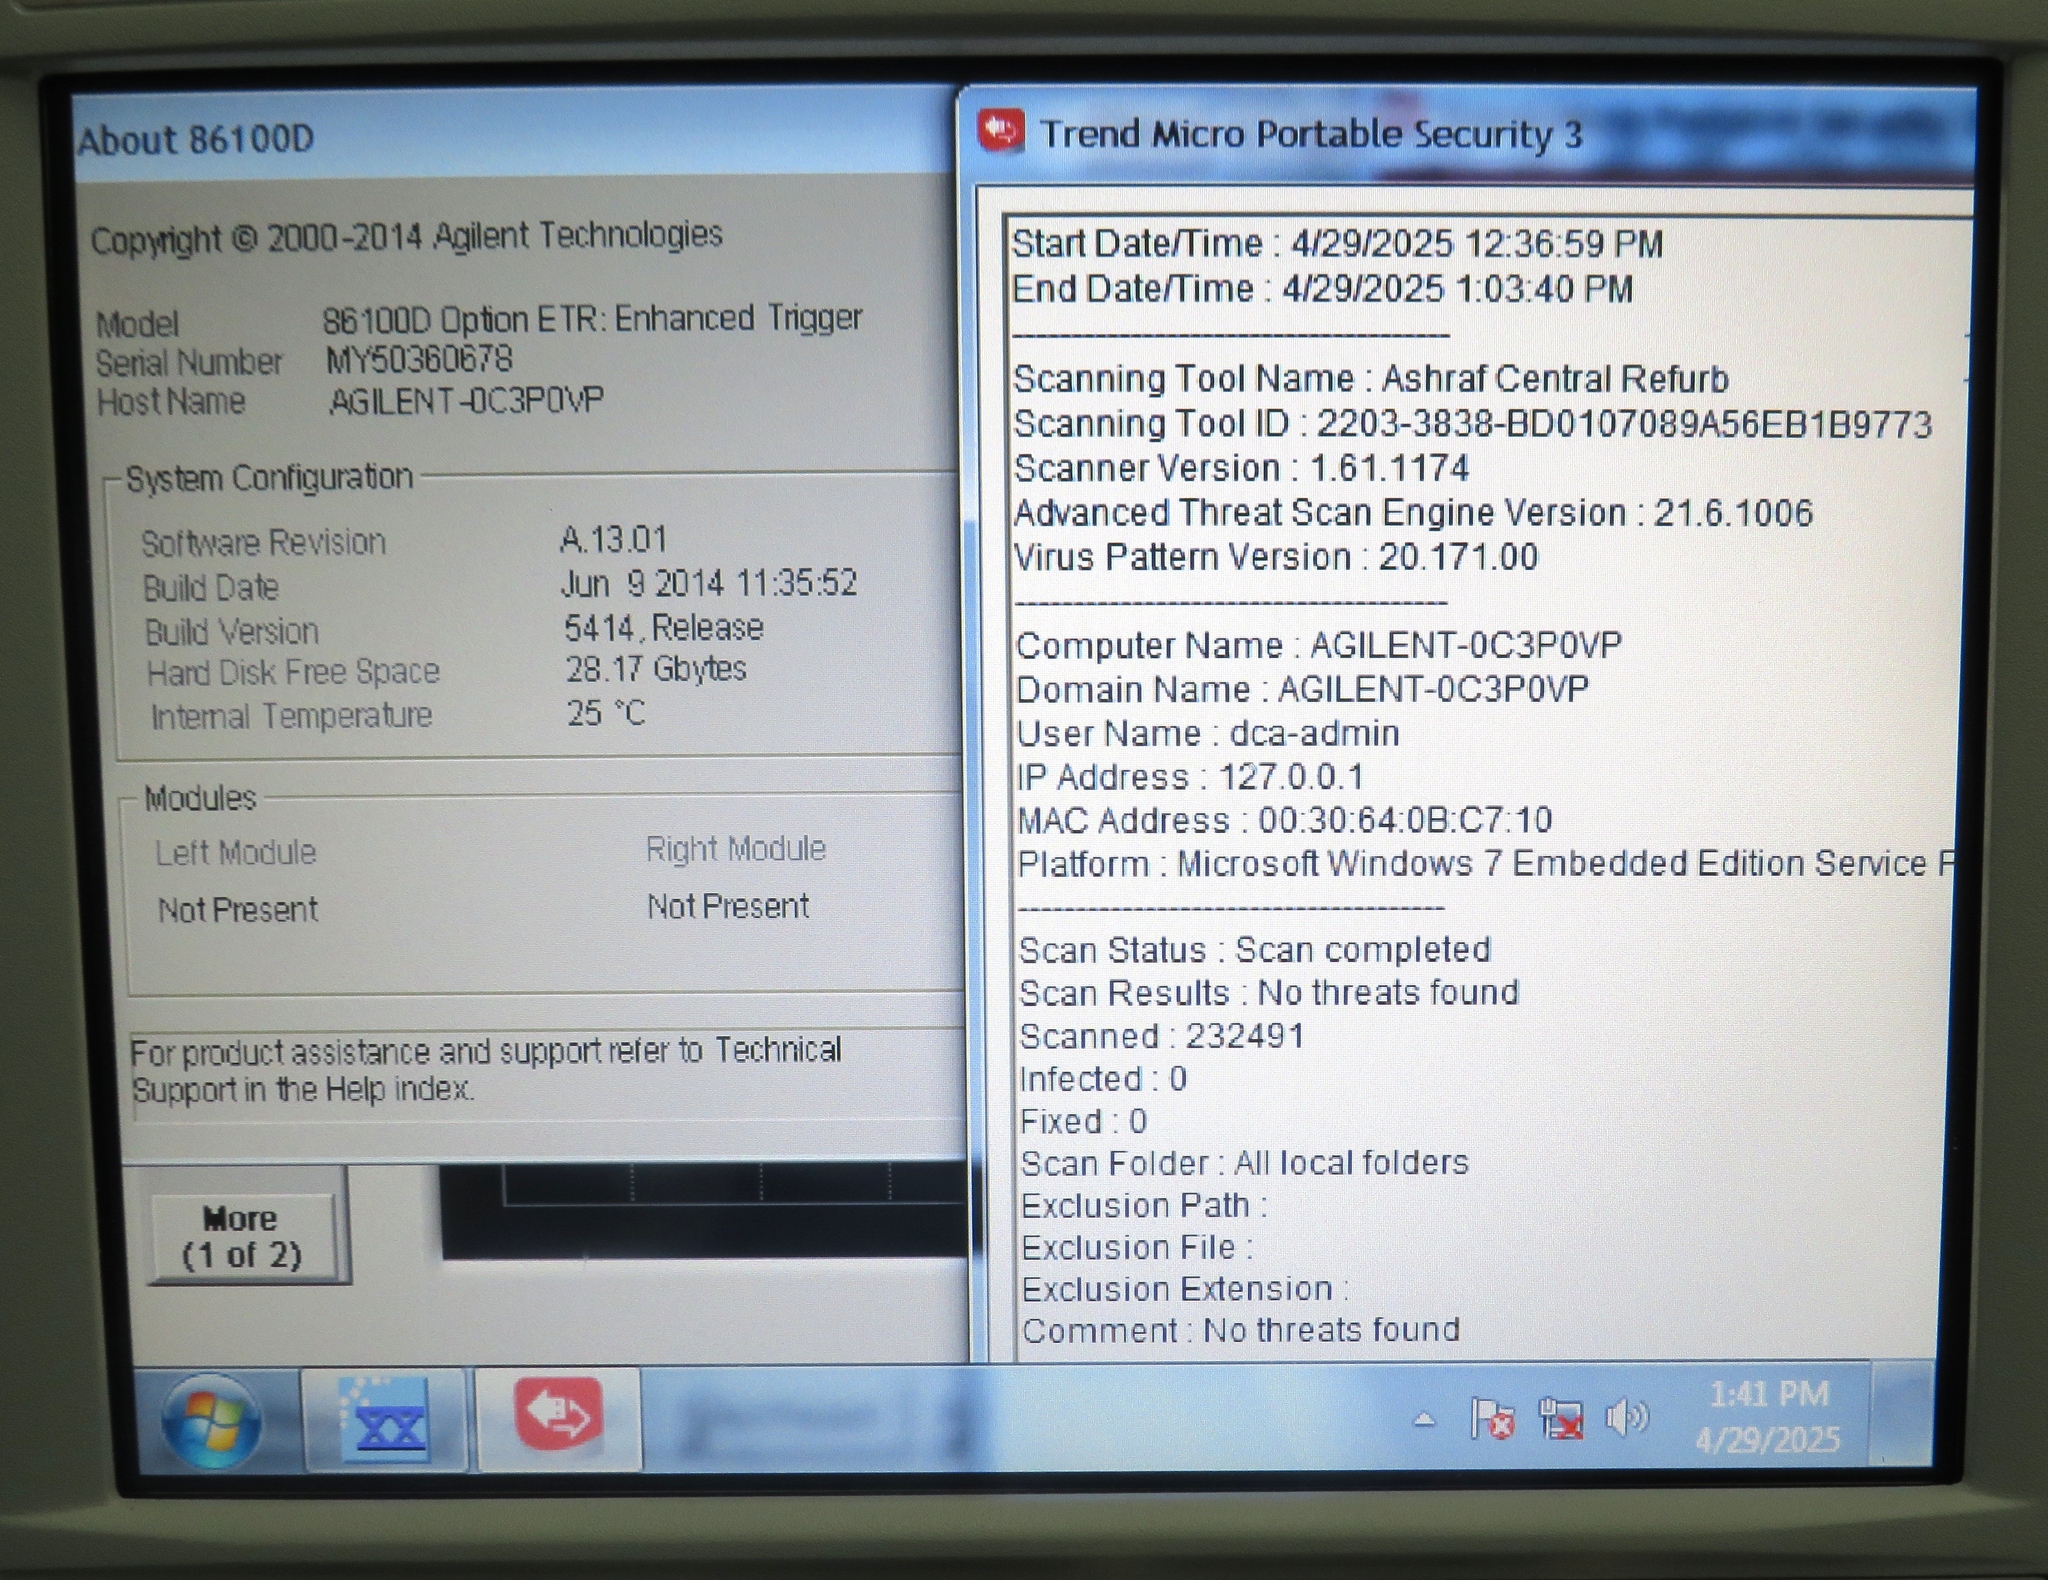Select host name AGILENT-0C3P0VP in About dialog
Screen dimensions: 2048x1580
[466, 400]
